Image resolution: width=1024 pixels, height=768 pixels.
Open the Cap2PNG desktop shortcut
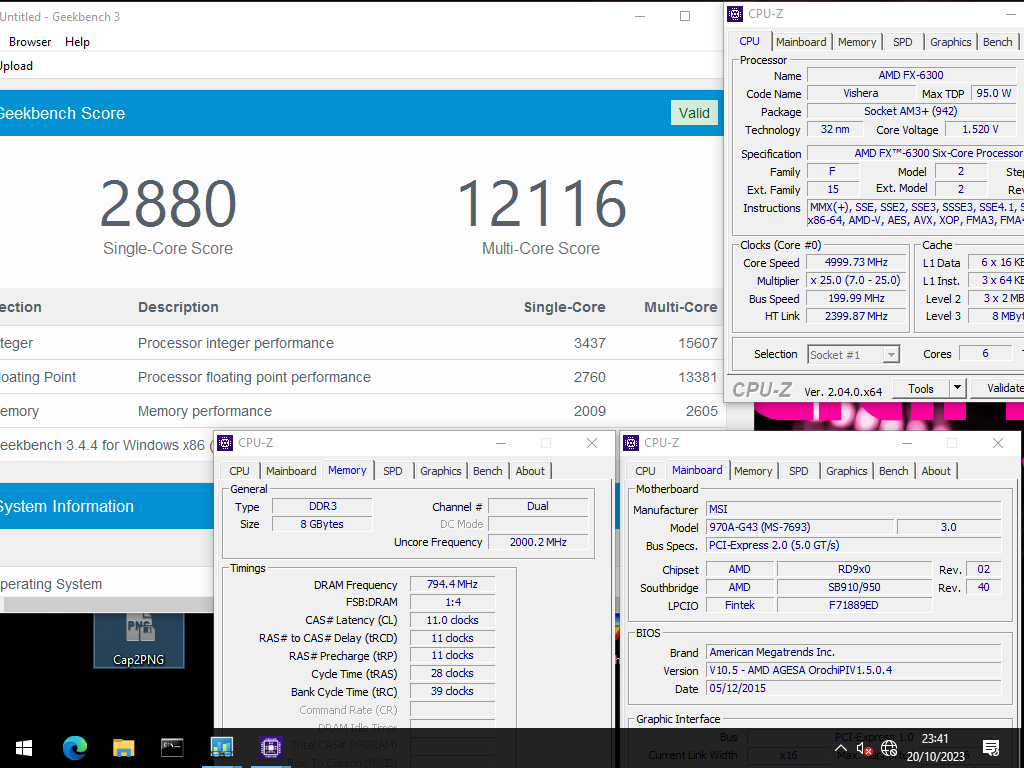point(138,641)
